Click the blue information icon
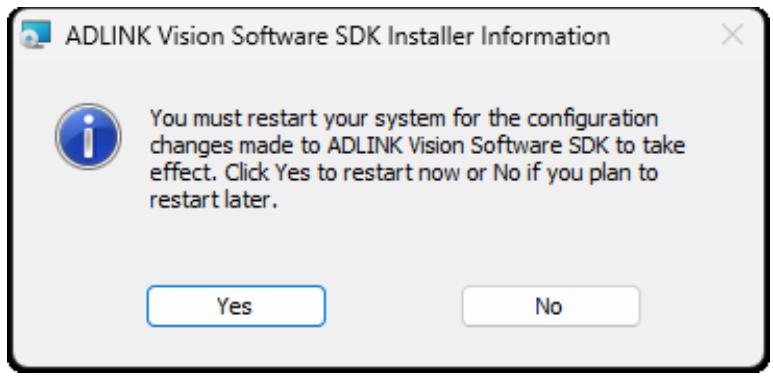Viewport: 773px width, 376px height. click(88, 137)
